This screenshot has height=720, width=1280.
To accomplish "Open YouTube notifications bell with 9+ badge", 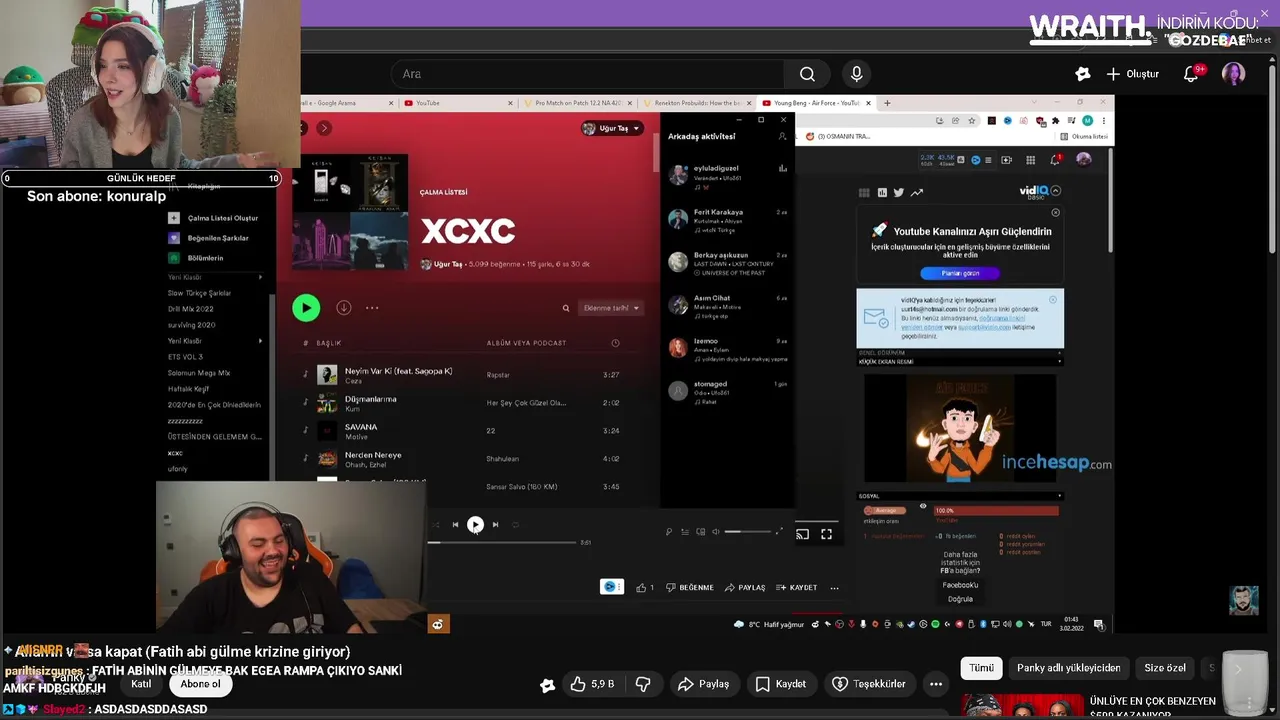I will [x=1191, y=74].
